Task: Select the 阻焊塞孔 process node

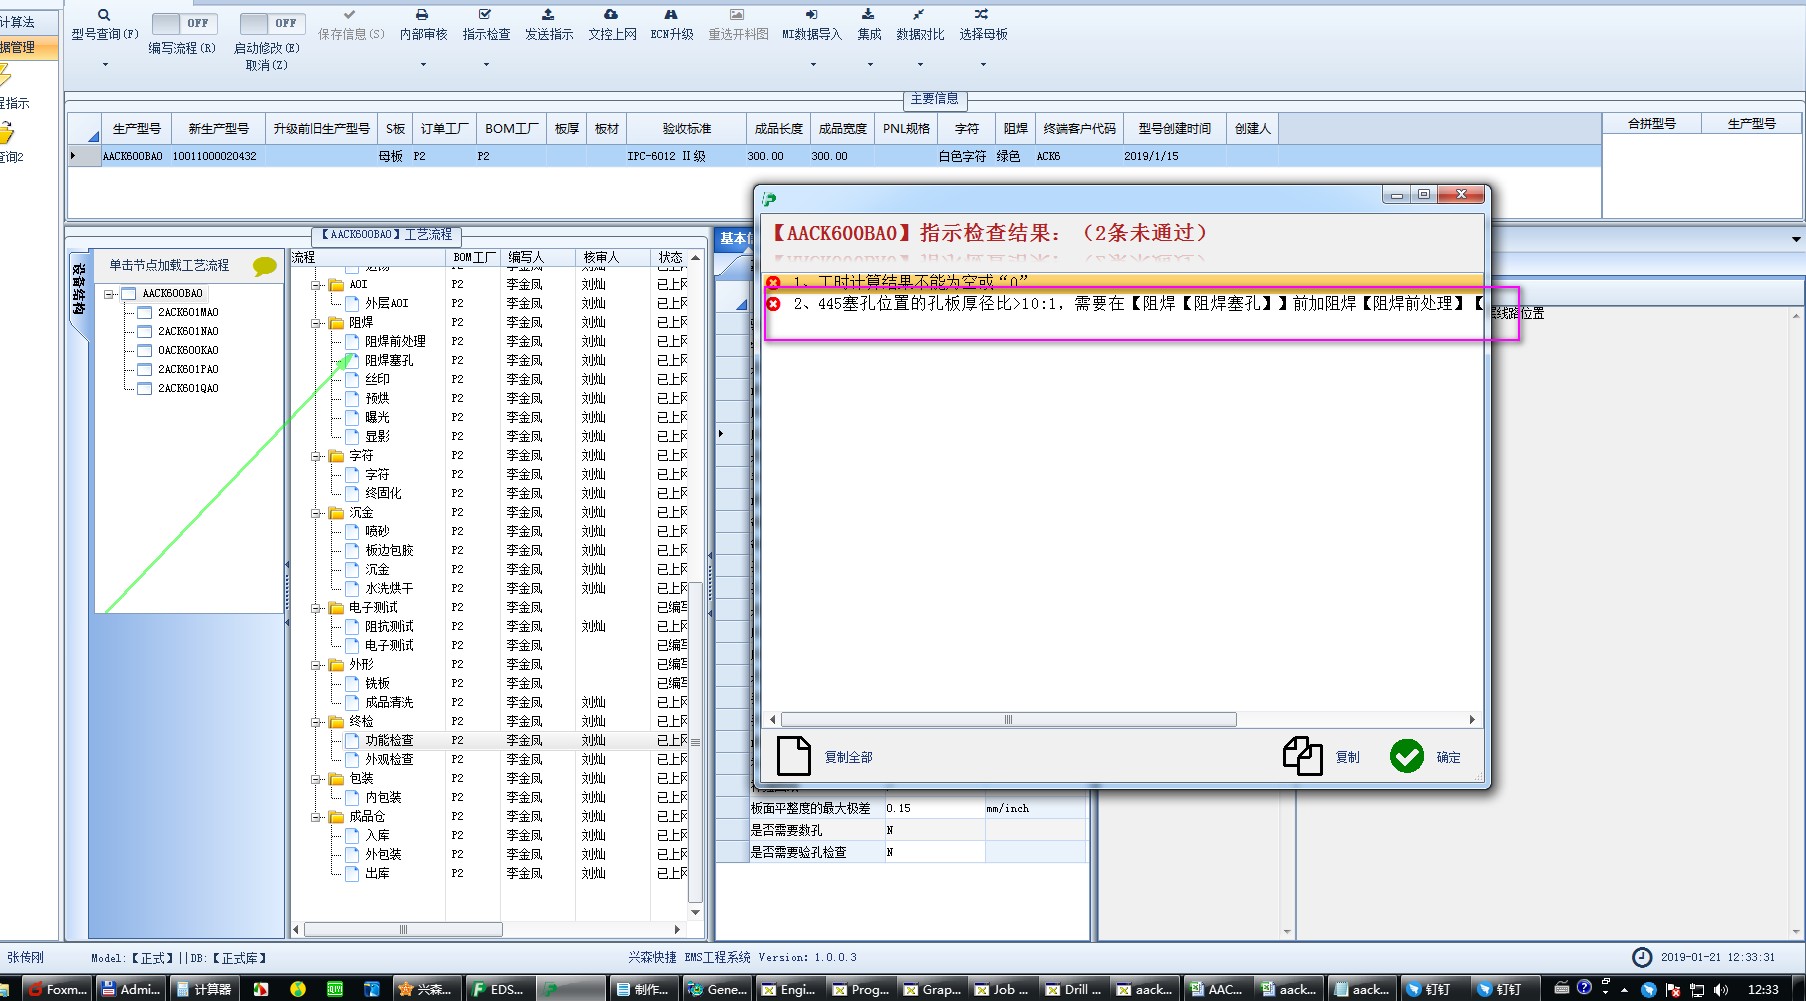Action: [389, 361]
